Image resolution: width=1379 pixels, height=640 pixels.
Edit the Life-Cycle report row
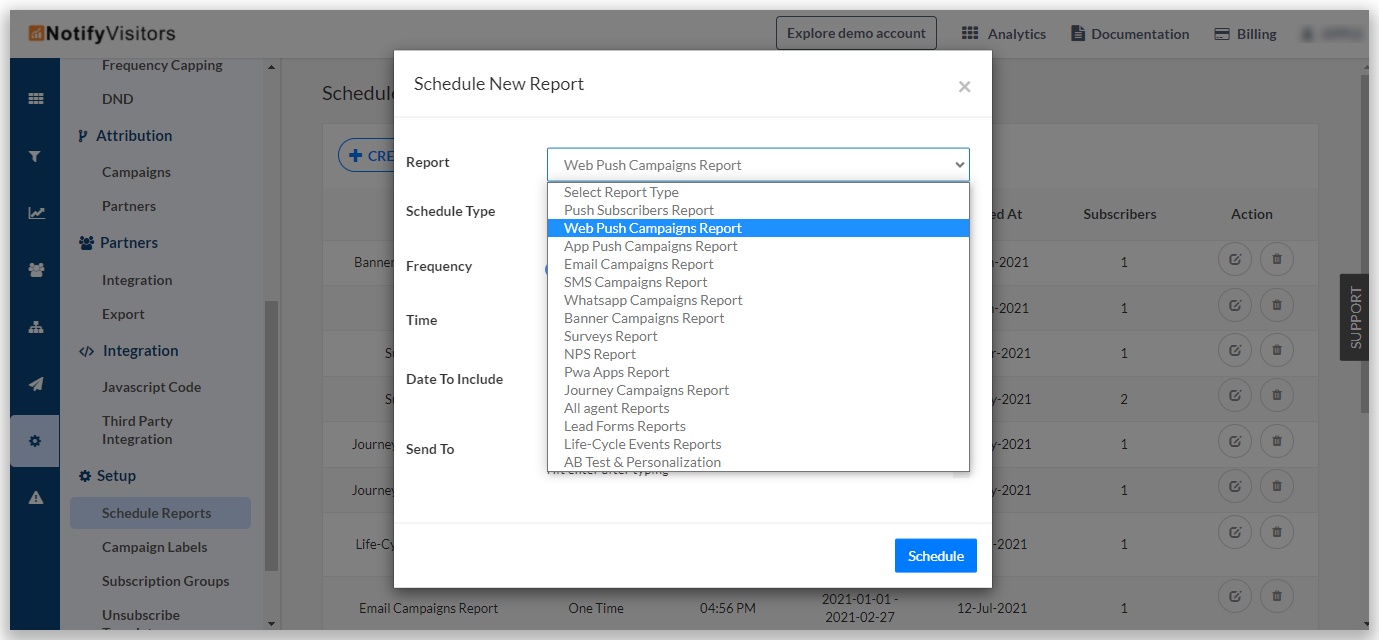point(1235,533)
